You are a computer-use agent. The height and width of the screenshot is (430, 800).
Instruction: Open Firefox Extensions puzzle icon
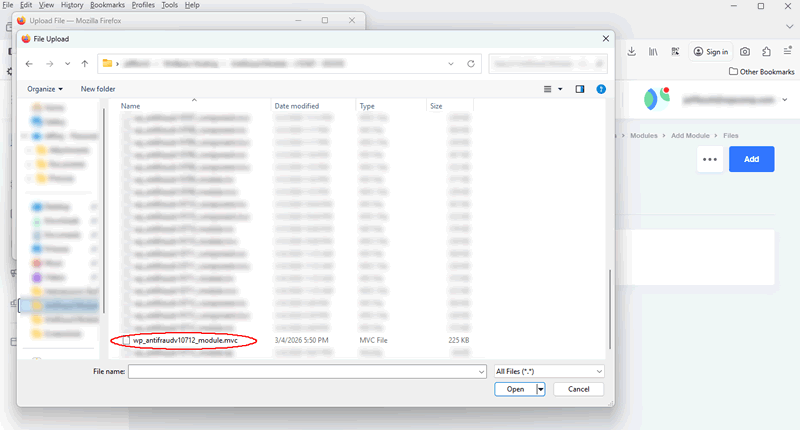766,51
